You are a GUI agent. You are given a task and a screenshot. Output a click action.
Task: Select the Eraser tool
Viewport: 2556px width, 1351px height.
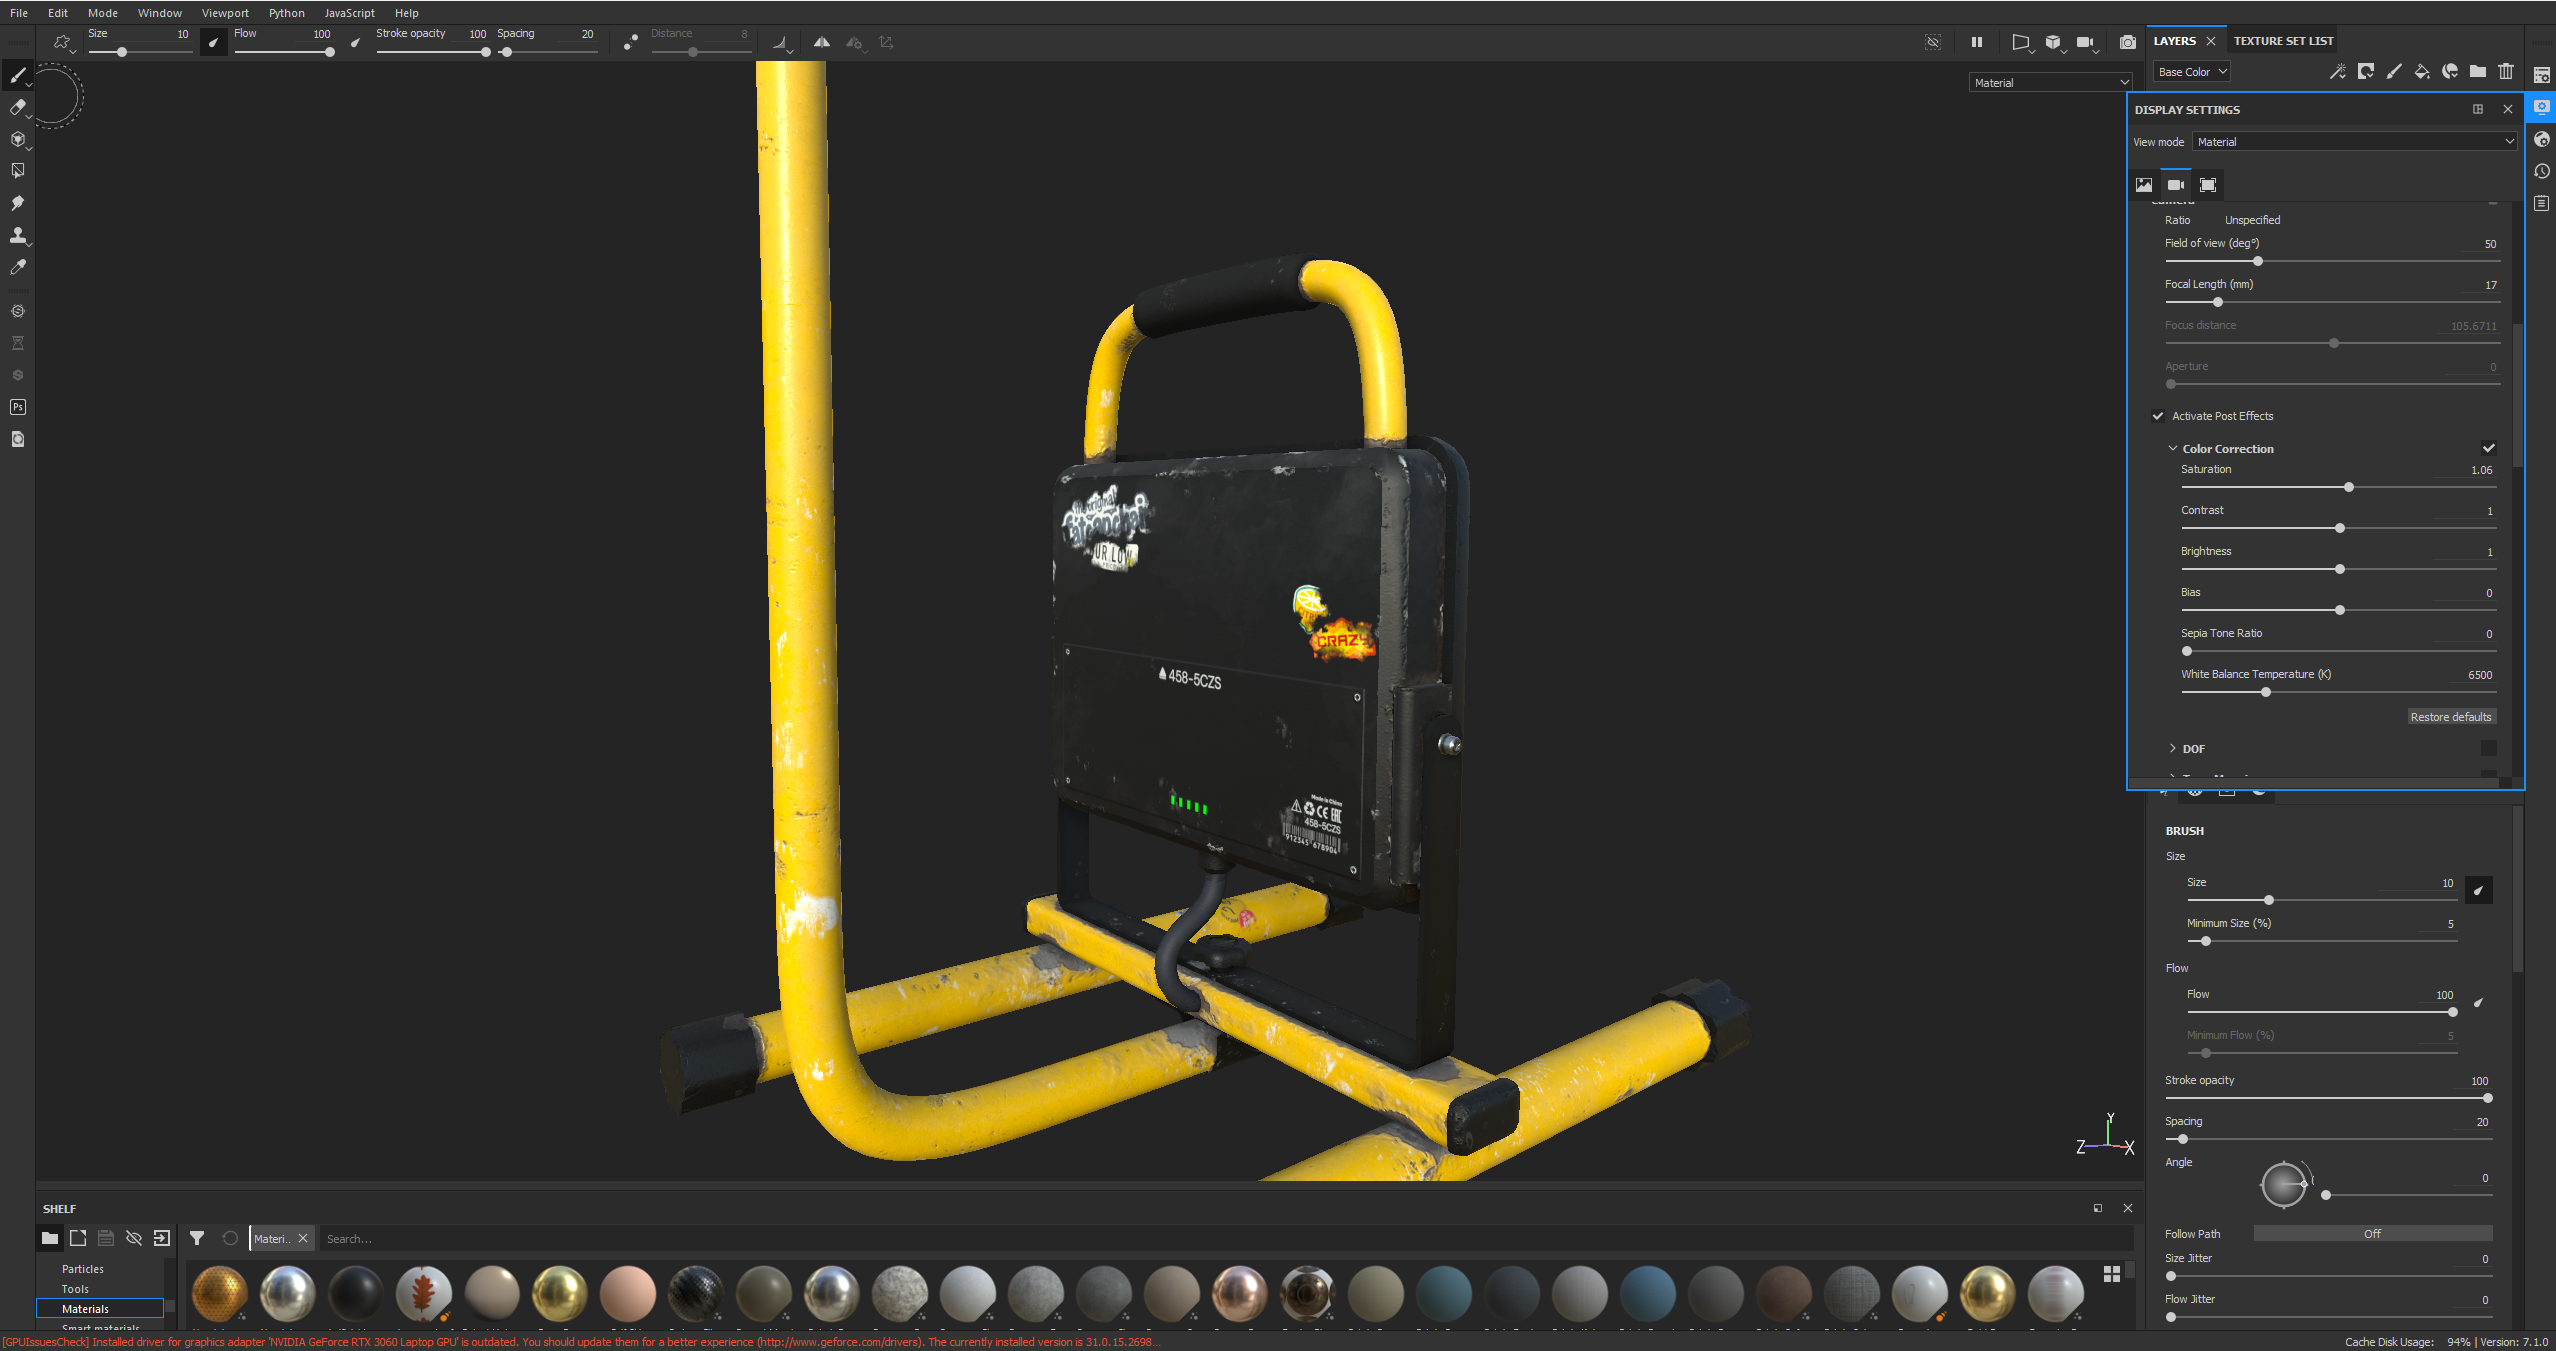(x=17, y=107)
